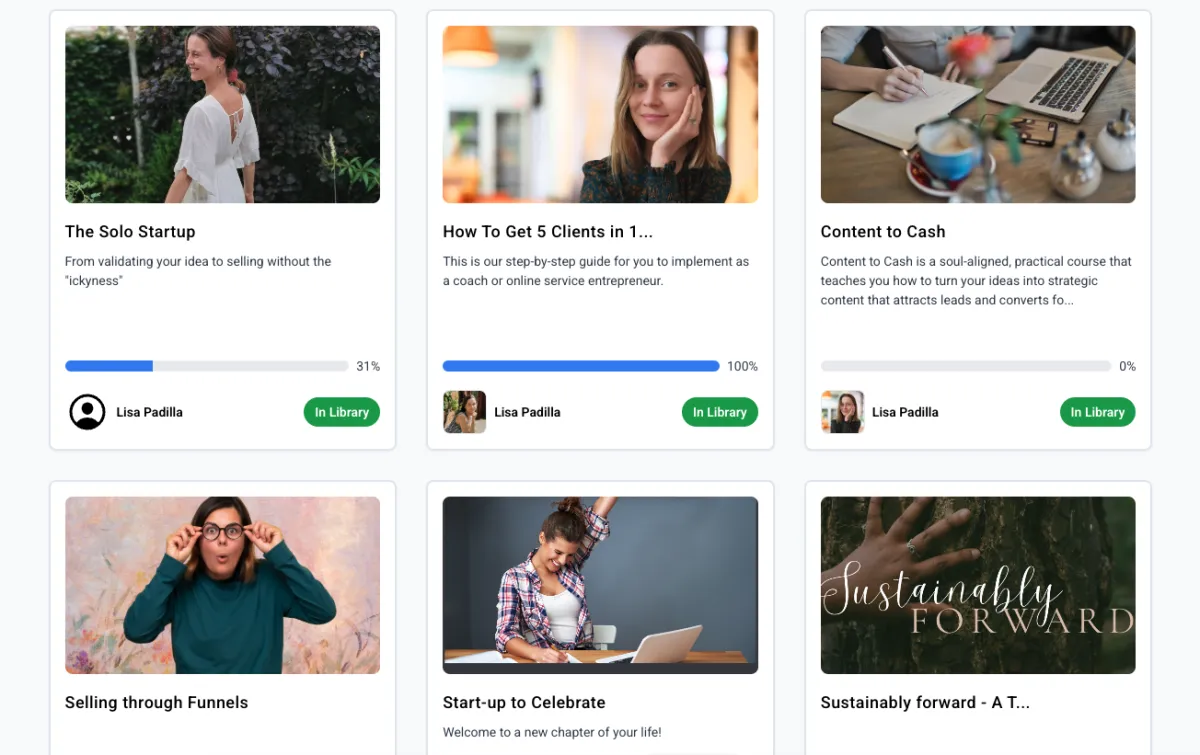Click Lisa Padilla's photo avatar on How To Get 5 Clients

coord(464,412)
